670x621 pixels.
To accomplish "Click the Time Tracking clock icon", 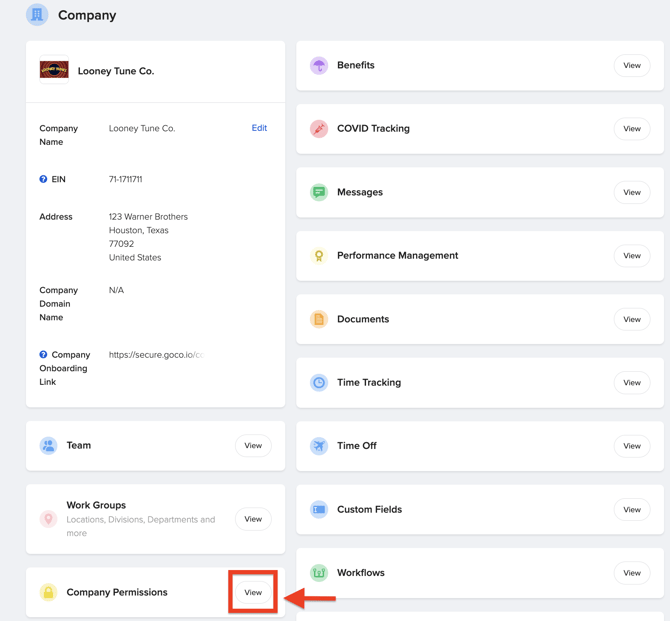I will [x=319, y=383].
